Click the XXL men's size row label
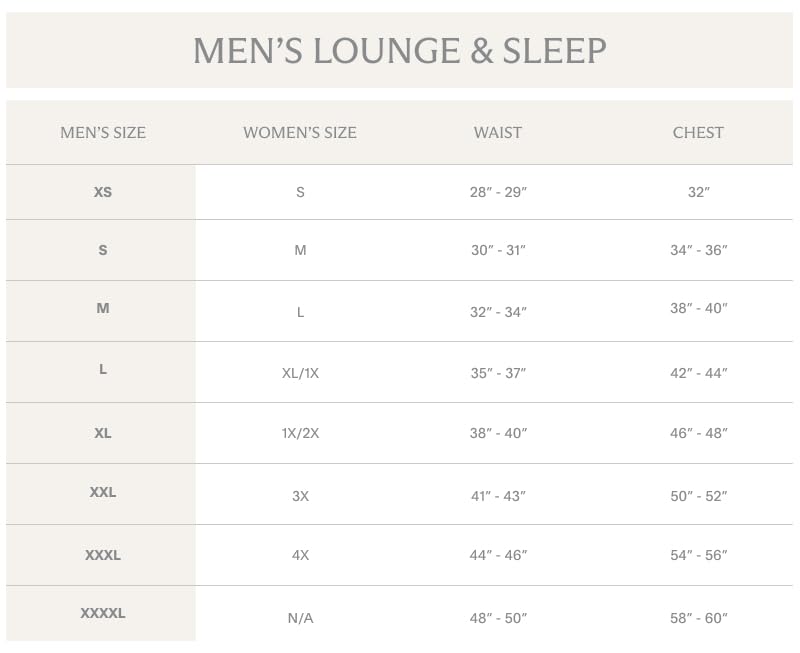Image resolution: width=800 pixels, height=653 pixels. [103, 492]
